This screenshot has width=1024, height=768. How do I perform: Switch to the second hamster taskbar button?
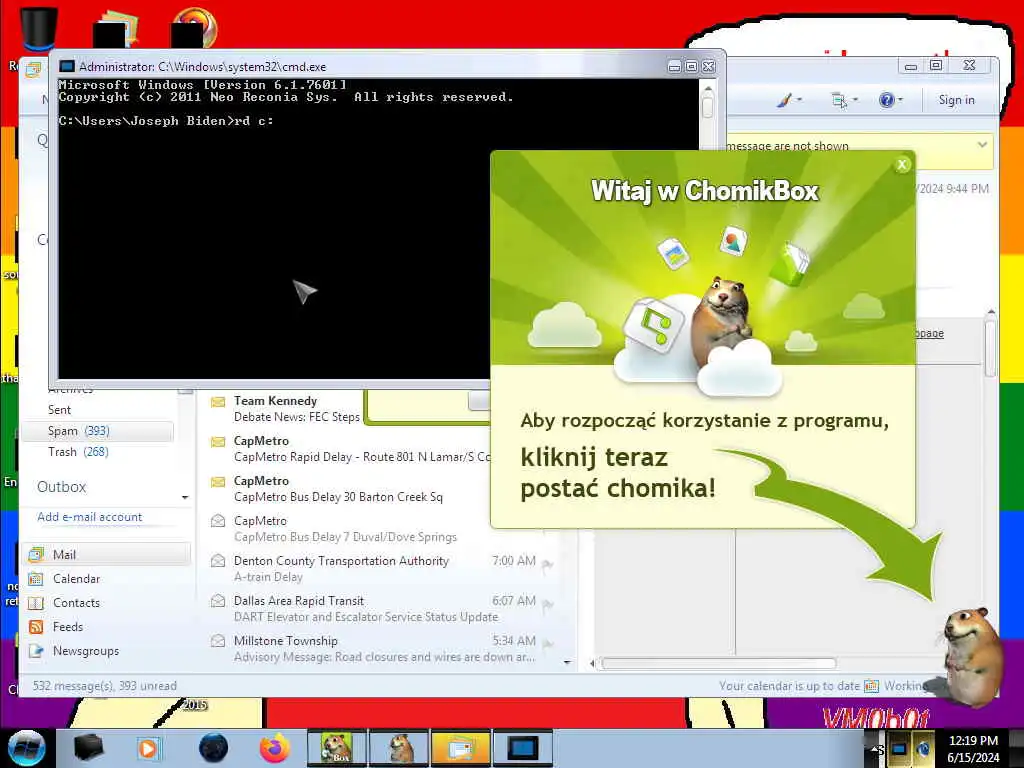click(x=399, y=748)
